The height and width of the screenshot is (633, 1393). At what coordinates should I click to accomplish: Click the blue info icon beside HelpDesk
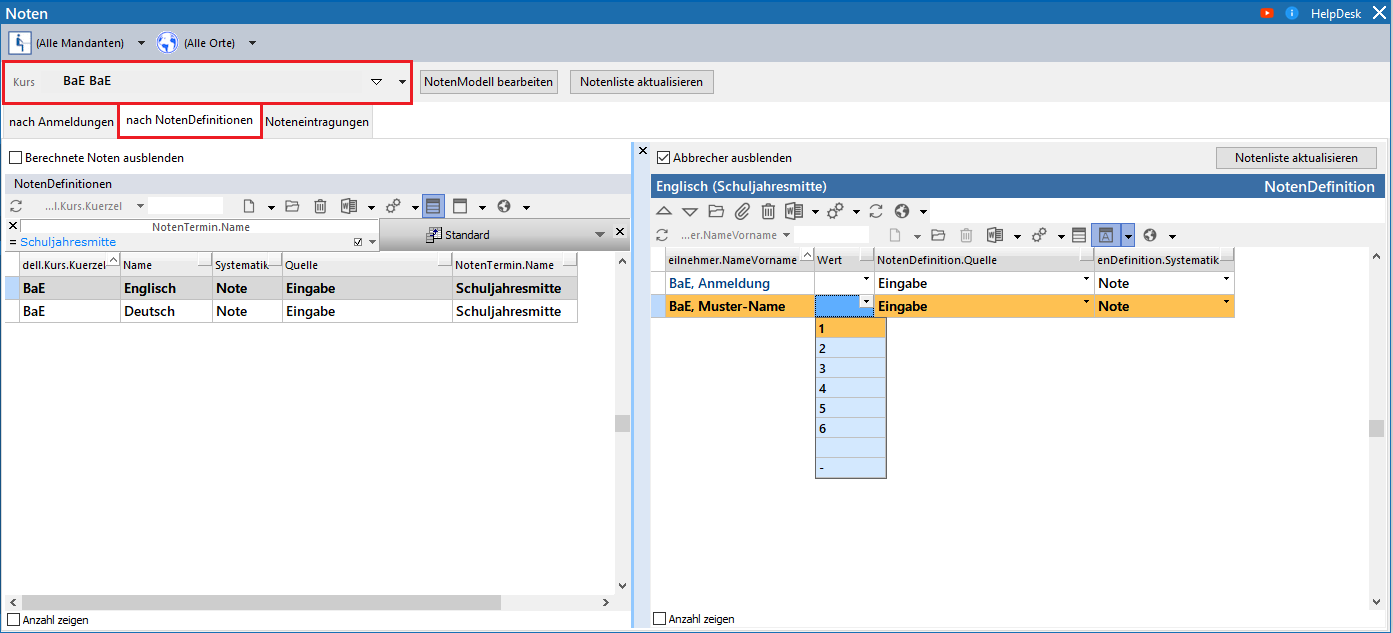pyautogui.click(x=1292, y=13)
